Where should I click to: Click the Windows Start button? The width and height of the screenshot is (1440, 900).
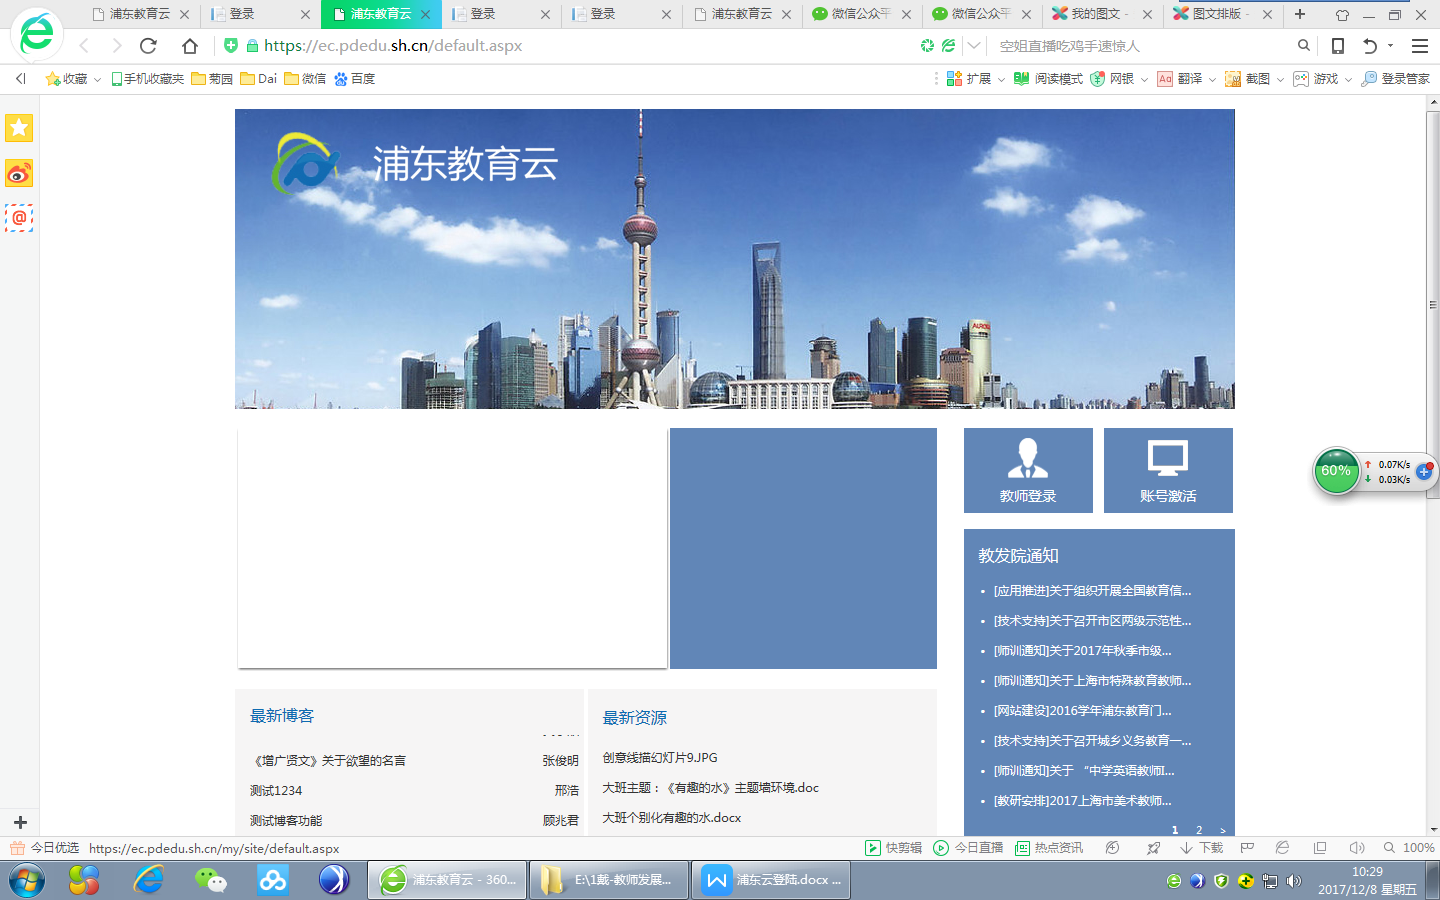(x=27, y=880)
